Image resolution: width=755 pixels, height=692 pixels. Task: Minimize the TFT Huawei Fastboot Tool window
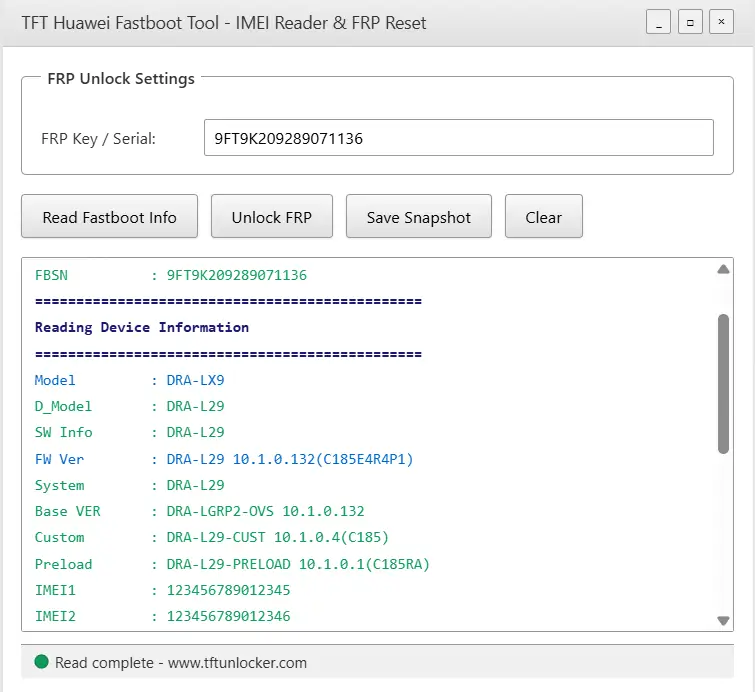pyautogui.click(x=658, y=22)
